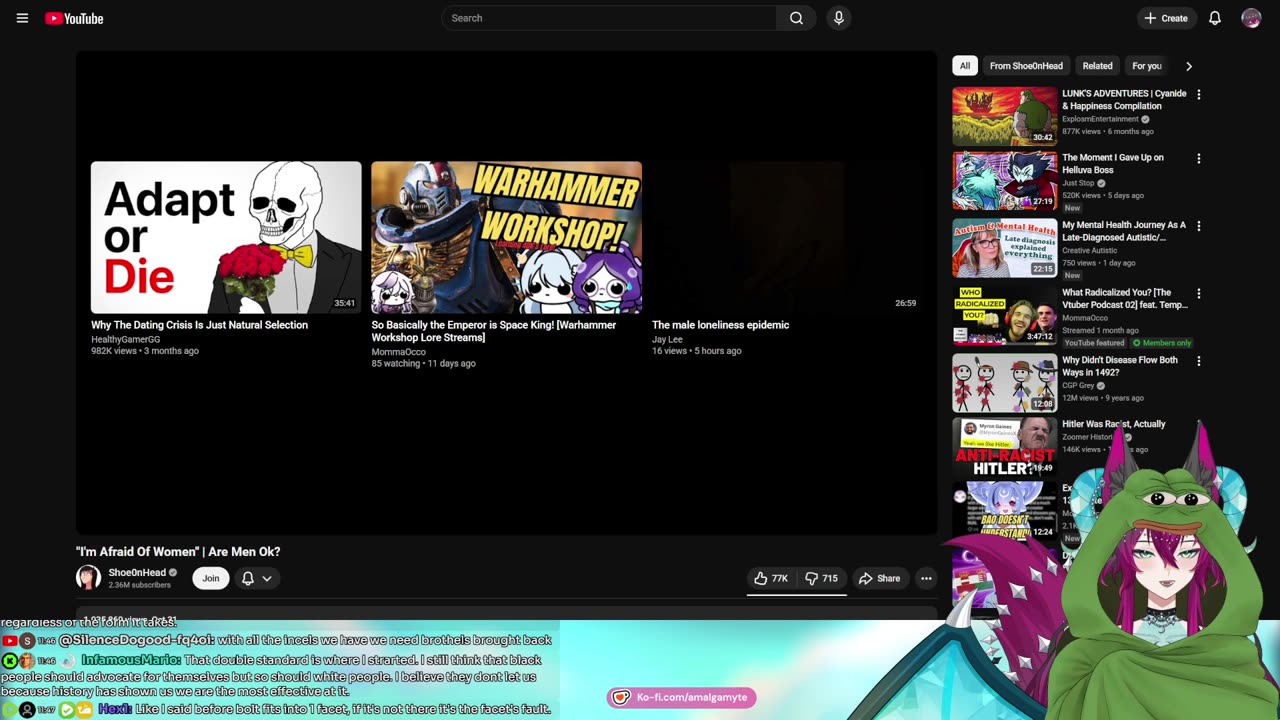1280x720 pixels.
Task: Click the Create button
Action: click(x=1166, y=18)
